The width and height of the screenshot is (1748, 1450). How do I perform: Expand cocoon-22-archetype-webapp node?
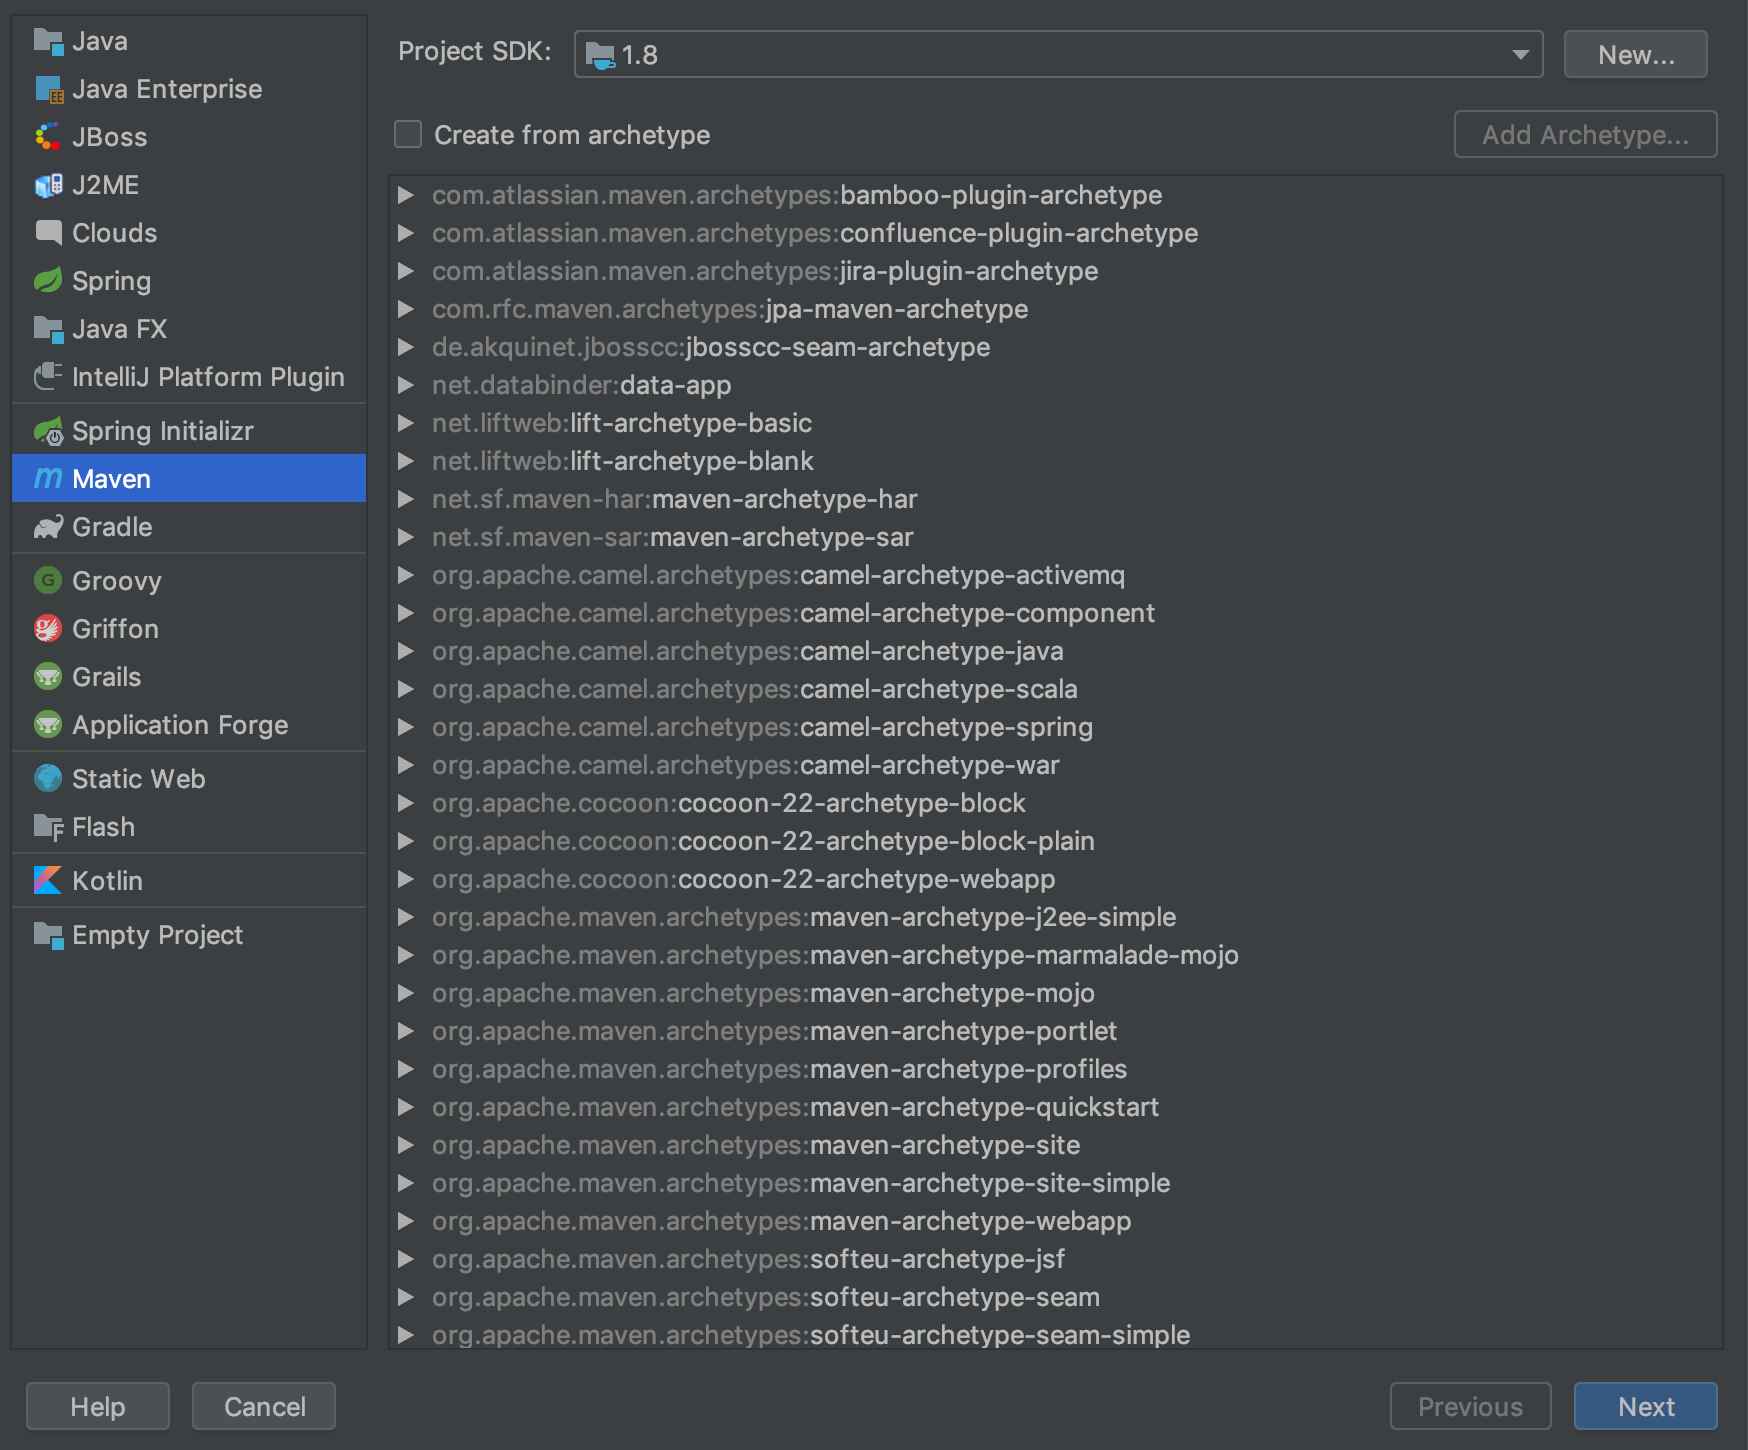click(x=406, y=879)
